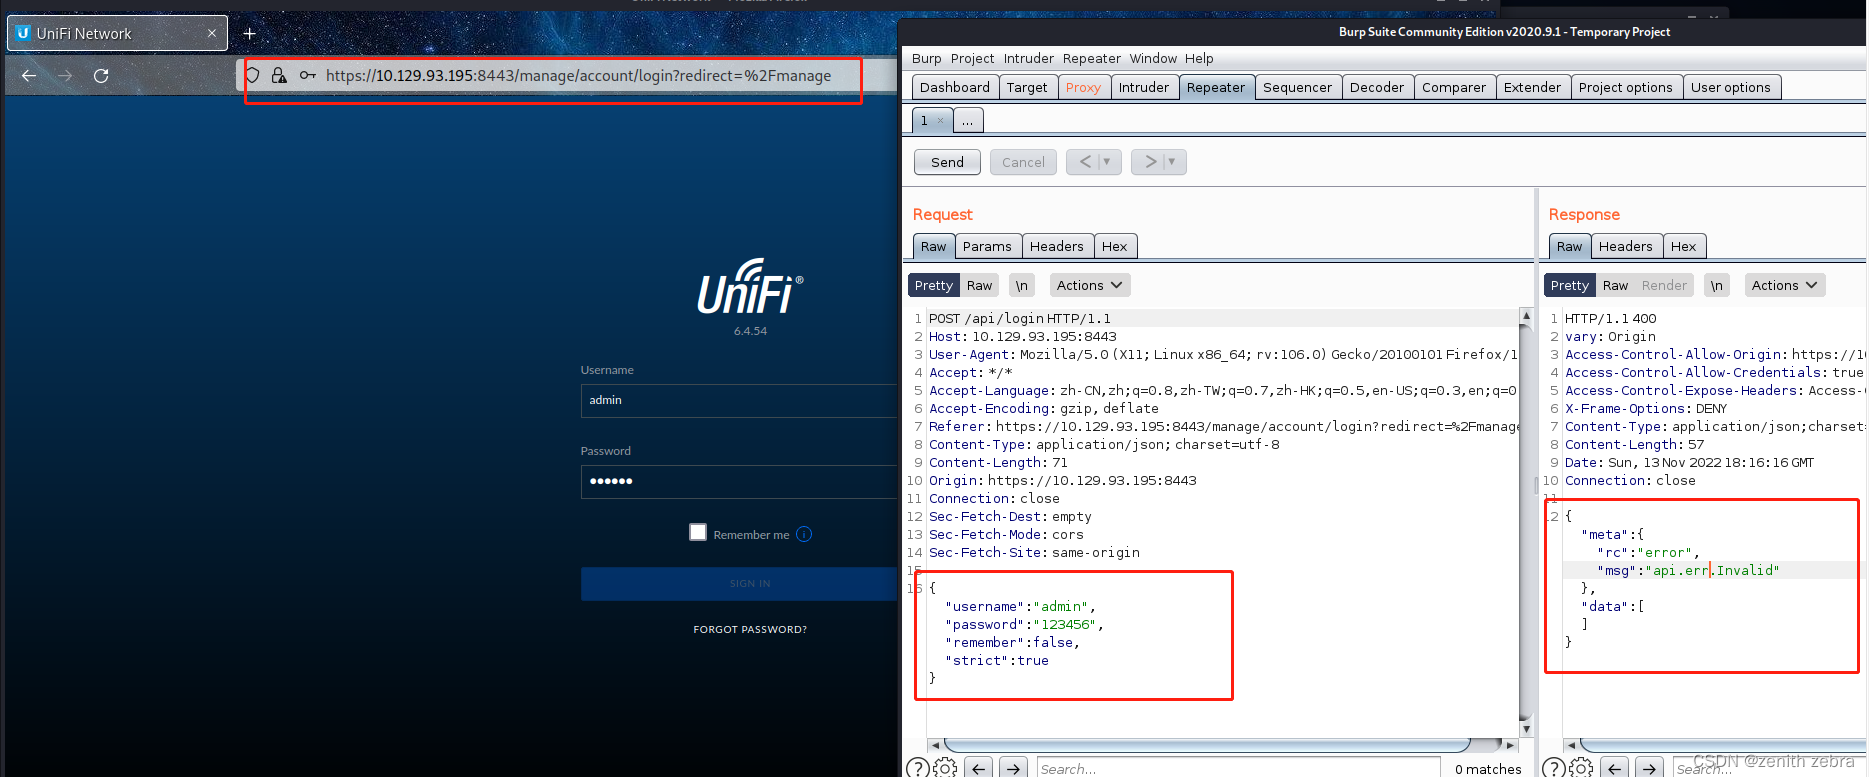Open the Intruder menu in menu bar
Image resolution: width=1869 pixels, height=777 pixels.
point(1028,59)
